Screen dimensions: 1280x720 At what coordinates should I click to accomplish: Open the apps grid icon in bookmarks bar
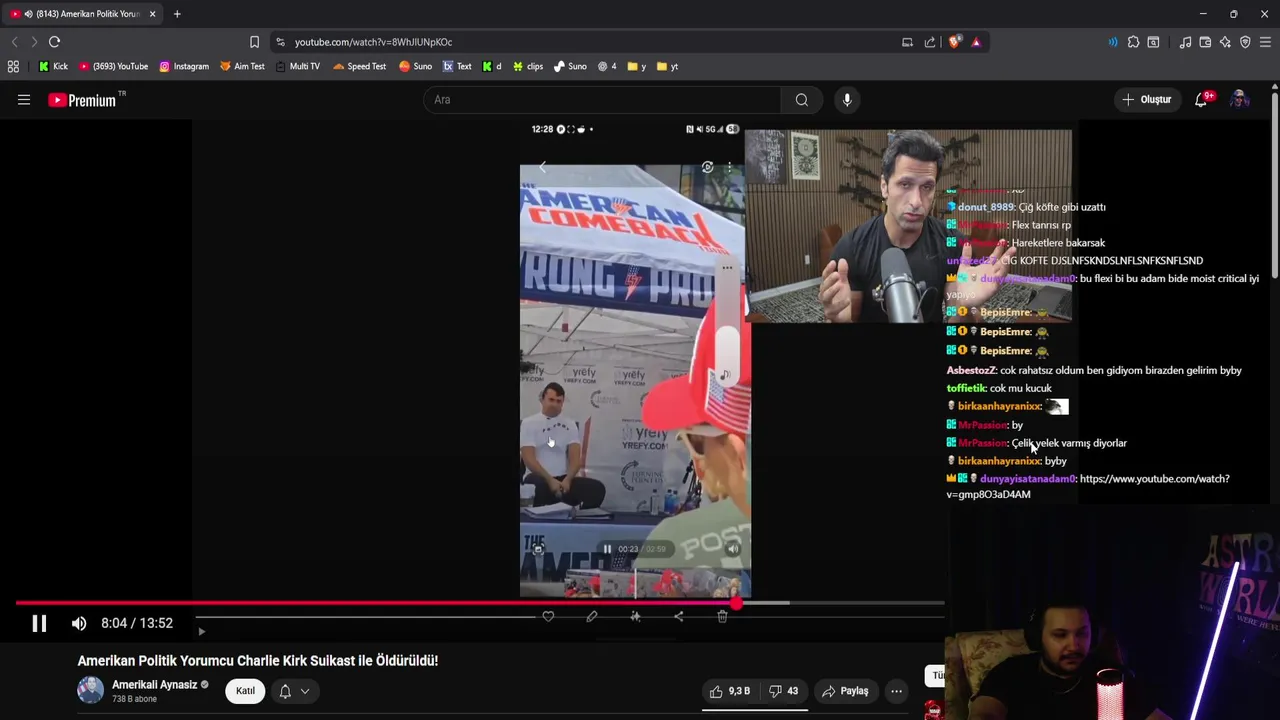tap(13, 66)
